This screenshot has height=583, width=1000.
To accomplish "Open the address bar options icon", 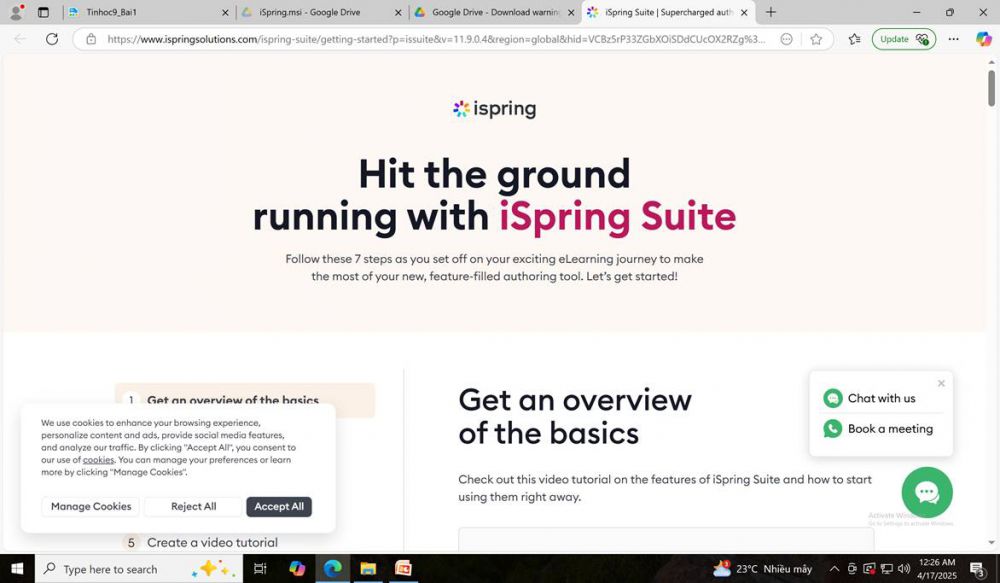I will (786, 39).
